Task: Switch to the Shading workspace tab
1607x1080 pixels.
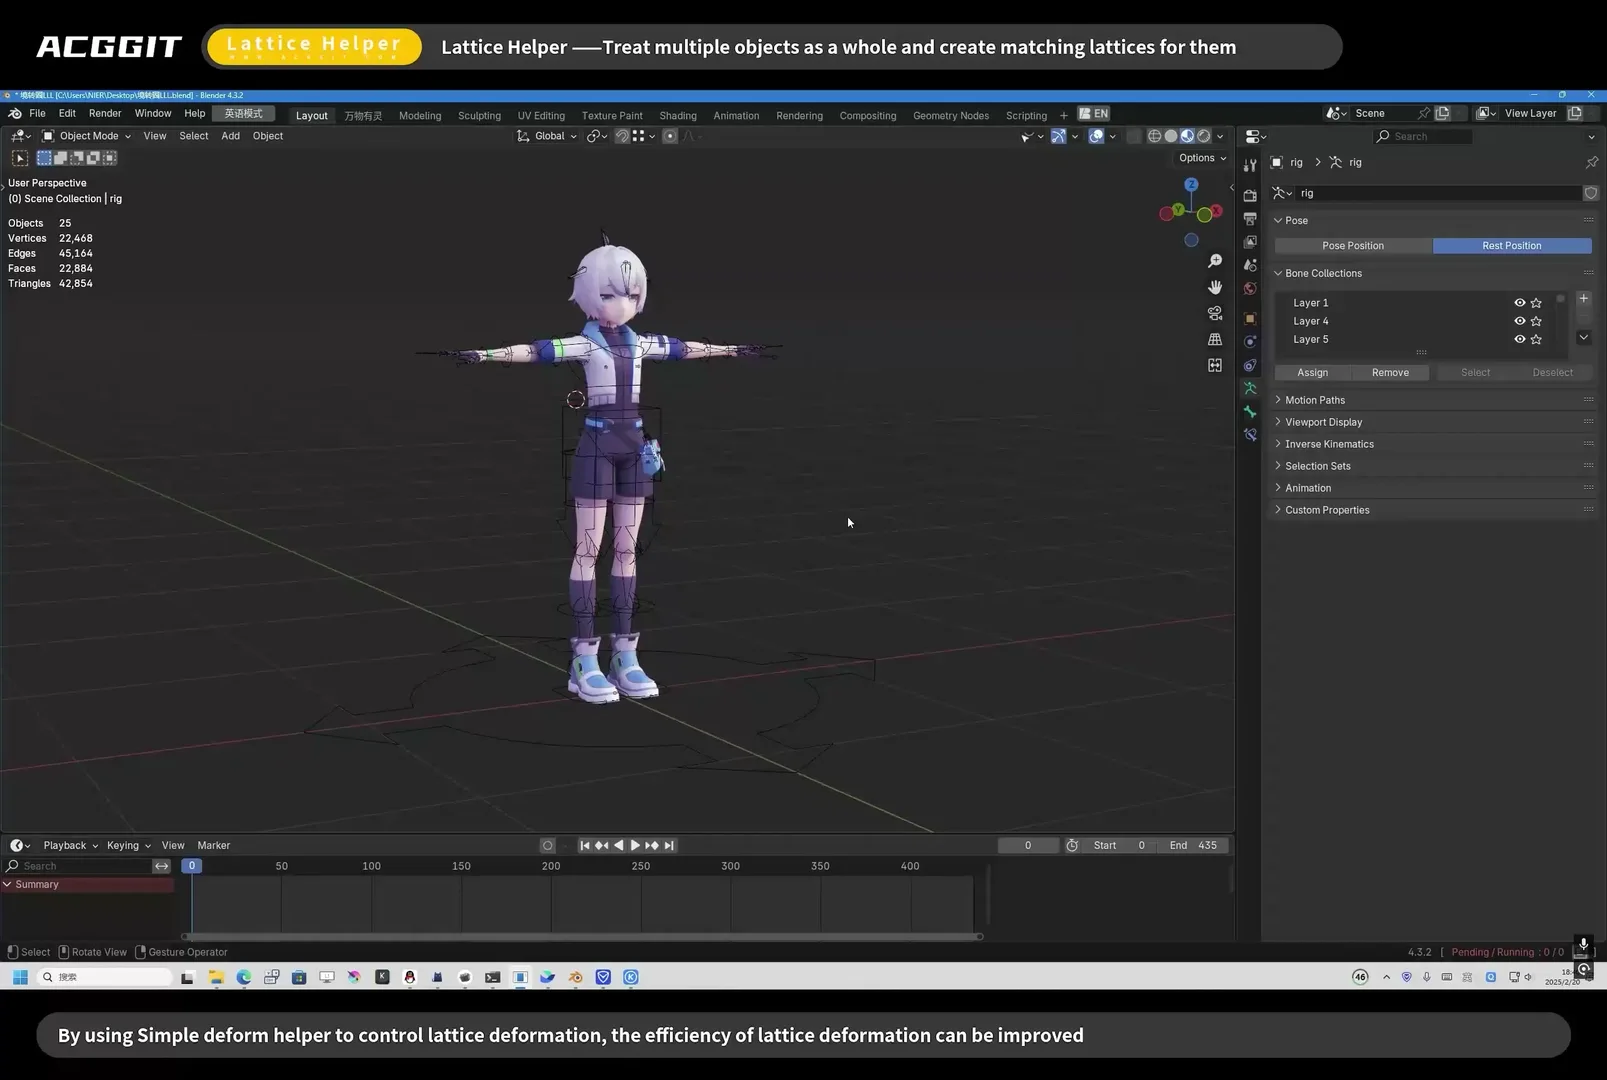Action: (x=678, y=114)
